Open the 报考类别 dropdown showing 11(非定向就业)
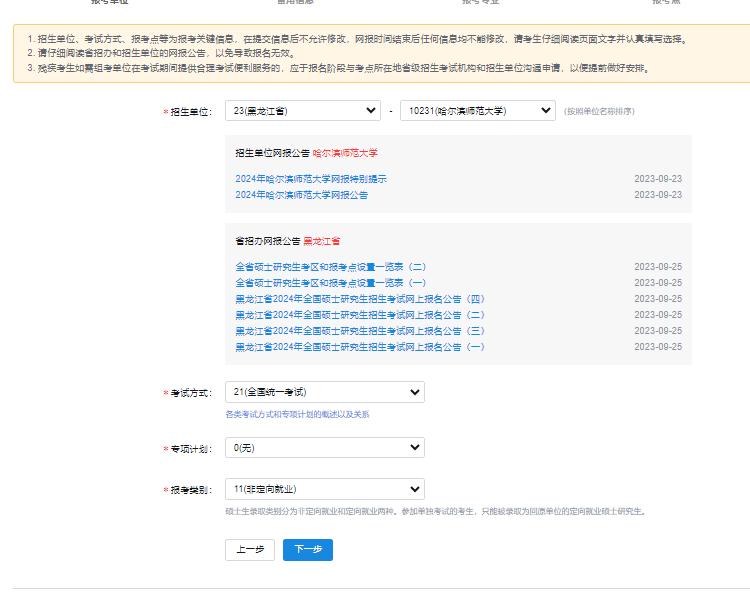750x592 pixels. click(324, 489)
